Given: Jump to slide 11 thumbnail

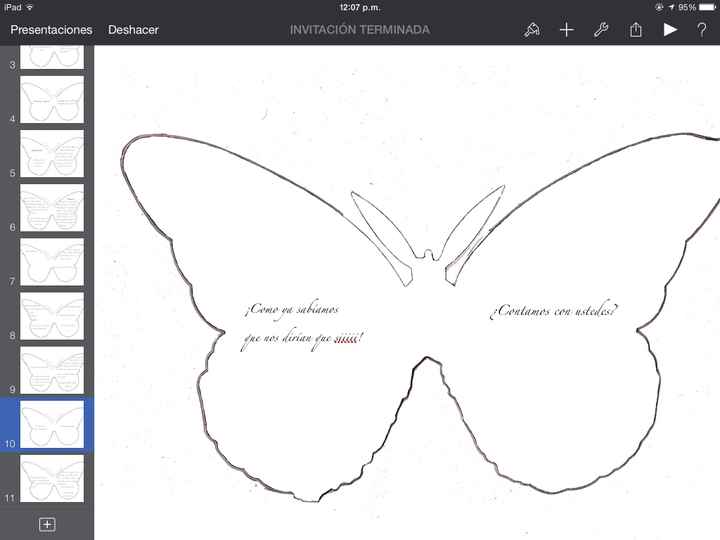Looking at the screenshot, I should pyautogui.click(x=52, y=478).
